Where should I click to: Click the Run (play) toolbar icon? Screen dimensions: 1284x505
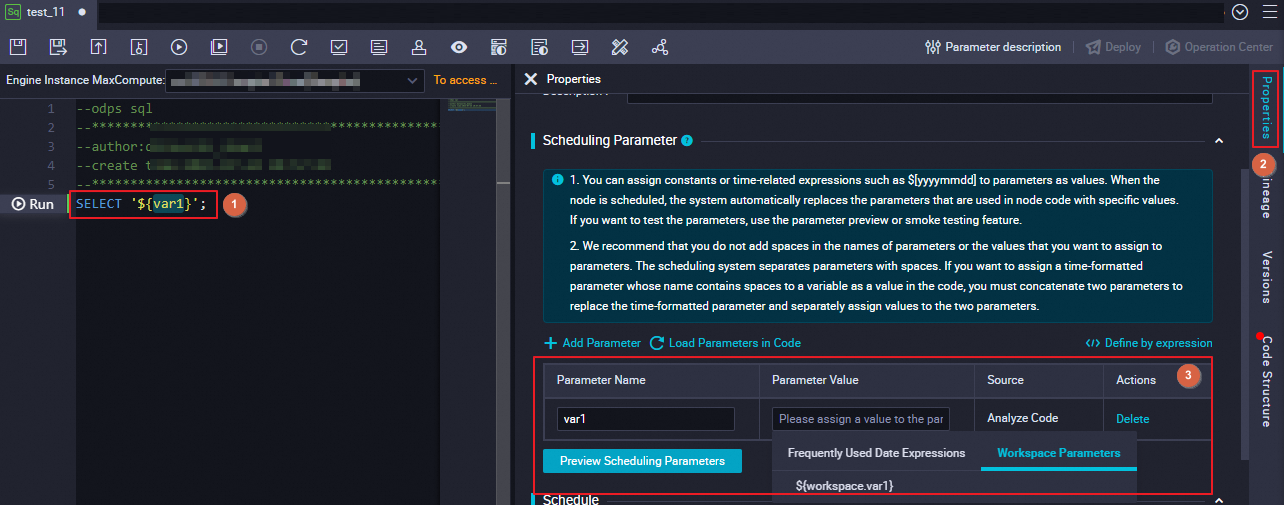coord(179,47)
